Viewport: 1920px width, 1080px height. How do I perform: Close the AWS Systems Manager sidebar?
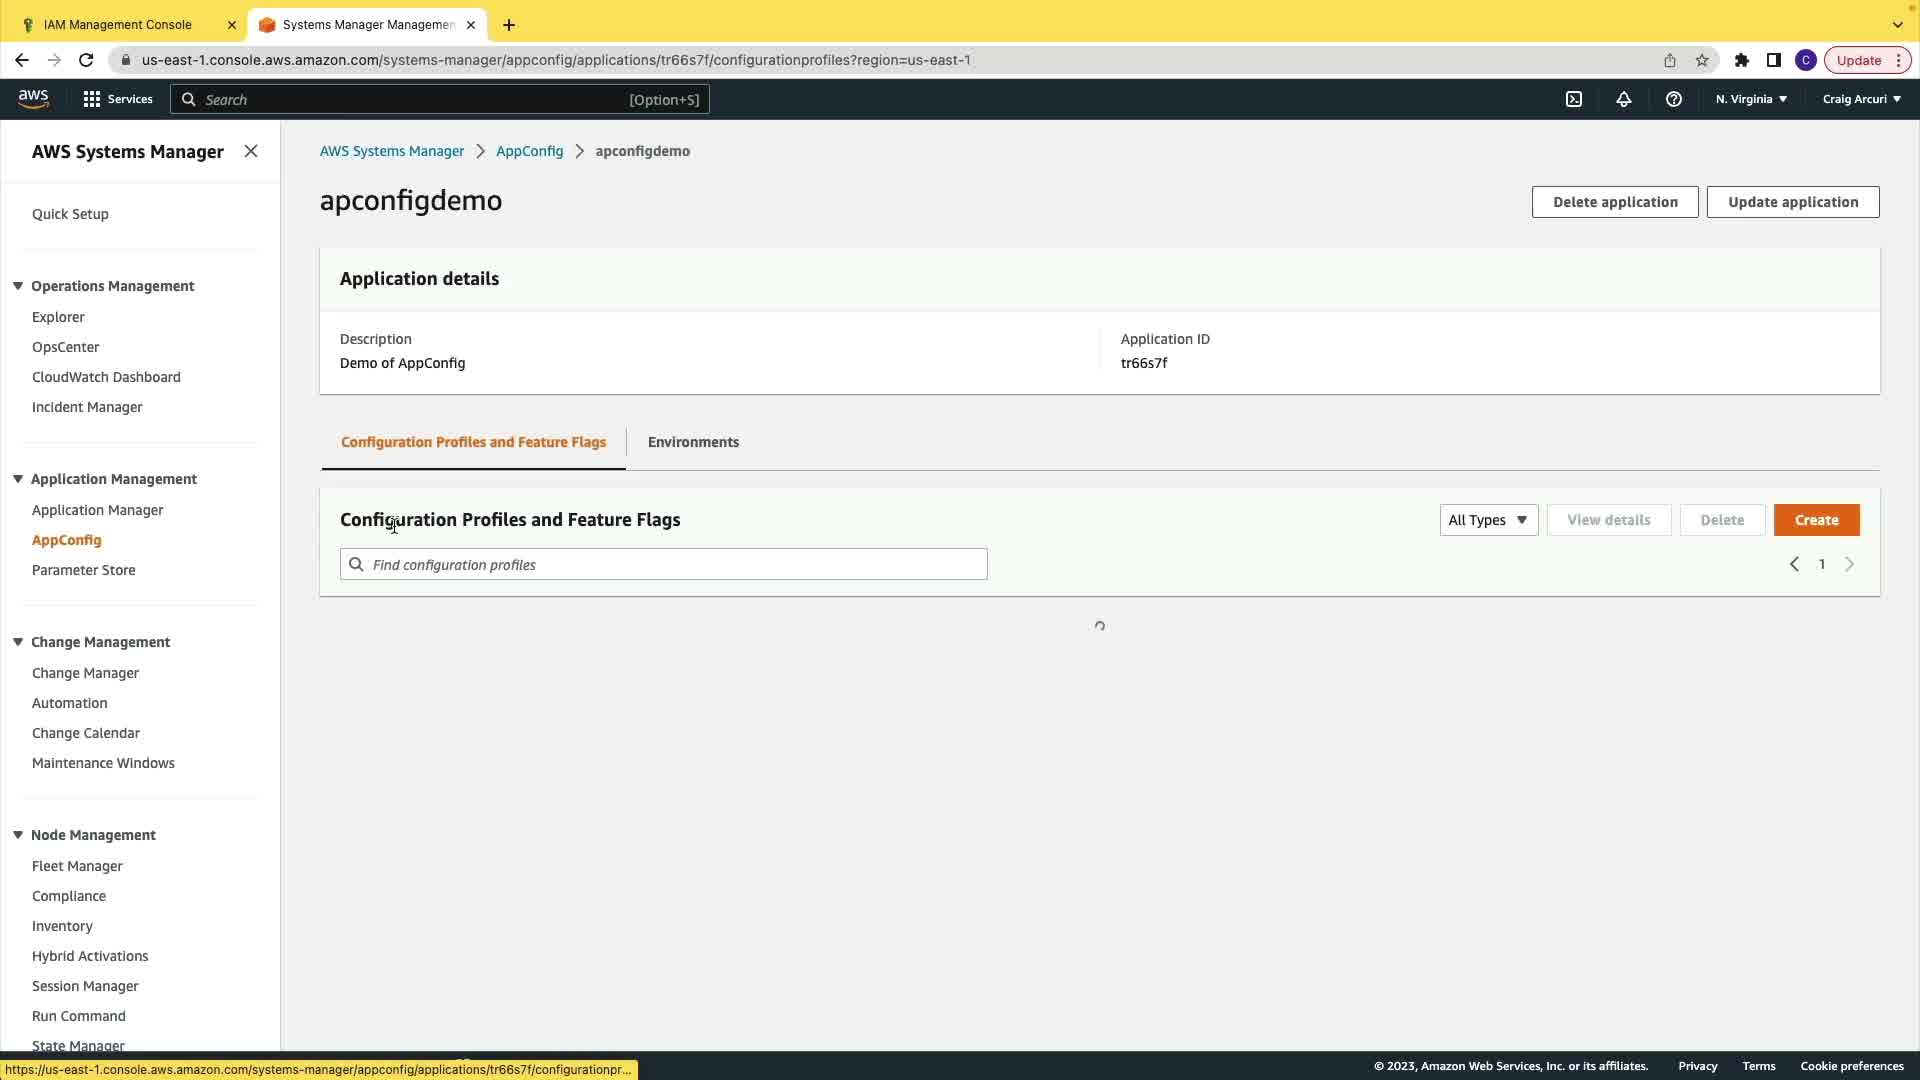tap(251, 151)
